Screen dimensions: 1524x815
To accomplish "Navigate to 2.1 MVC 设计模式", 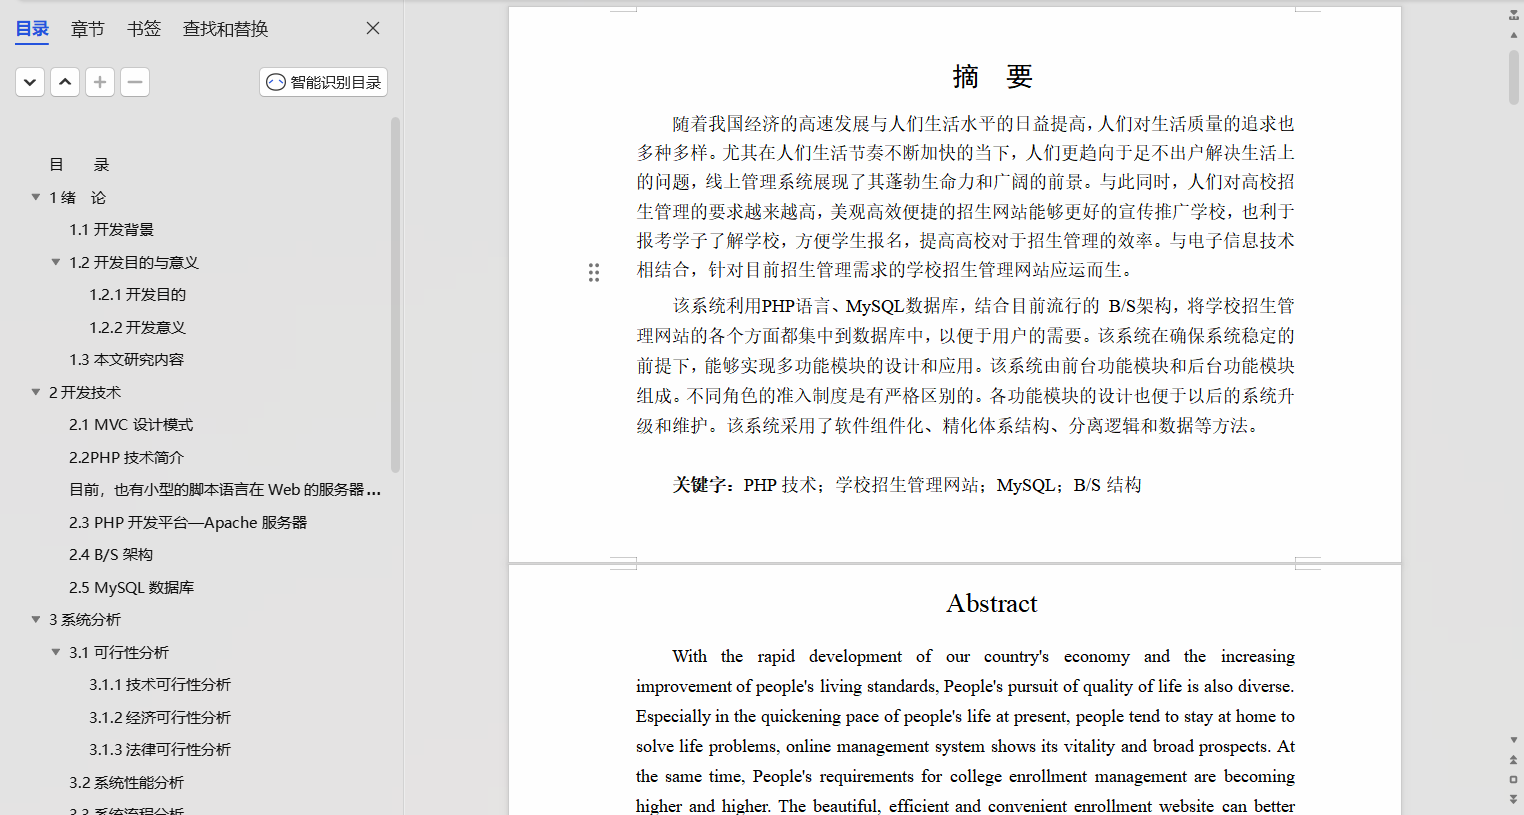I will click(131, 425).
